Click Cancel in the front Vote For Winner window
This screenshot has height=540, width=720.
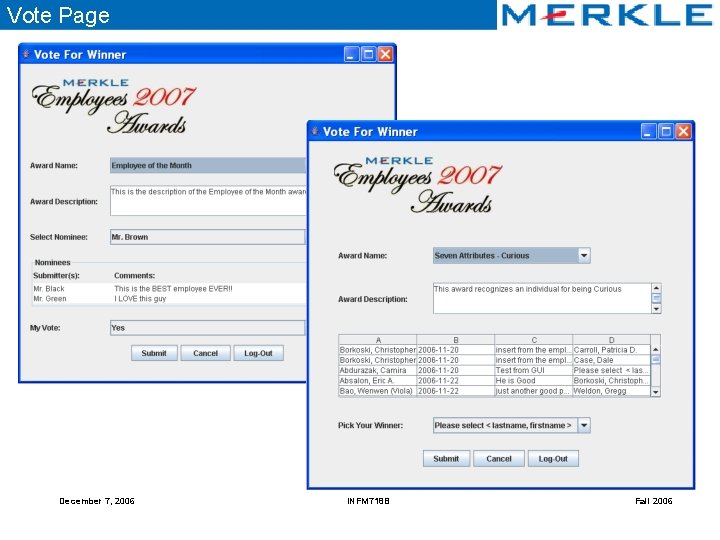tap(499, 459)
